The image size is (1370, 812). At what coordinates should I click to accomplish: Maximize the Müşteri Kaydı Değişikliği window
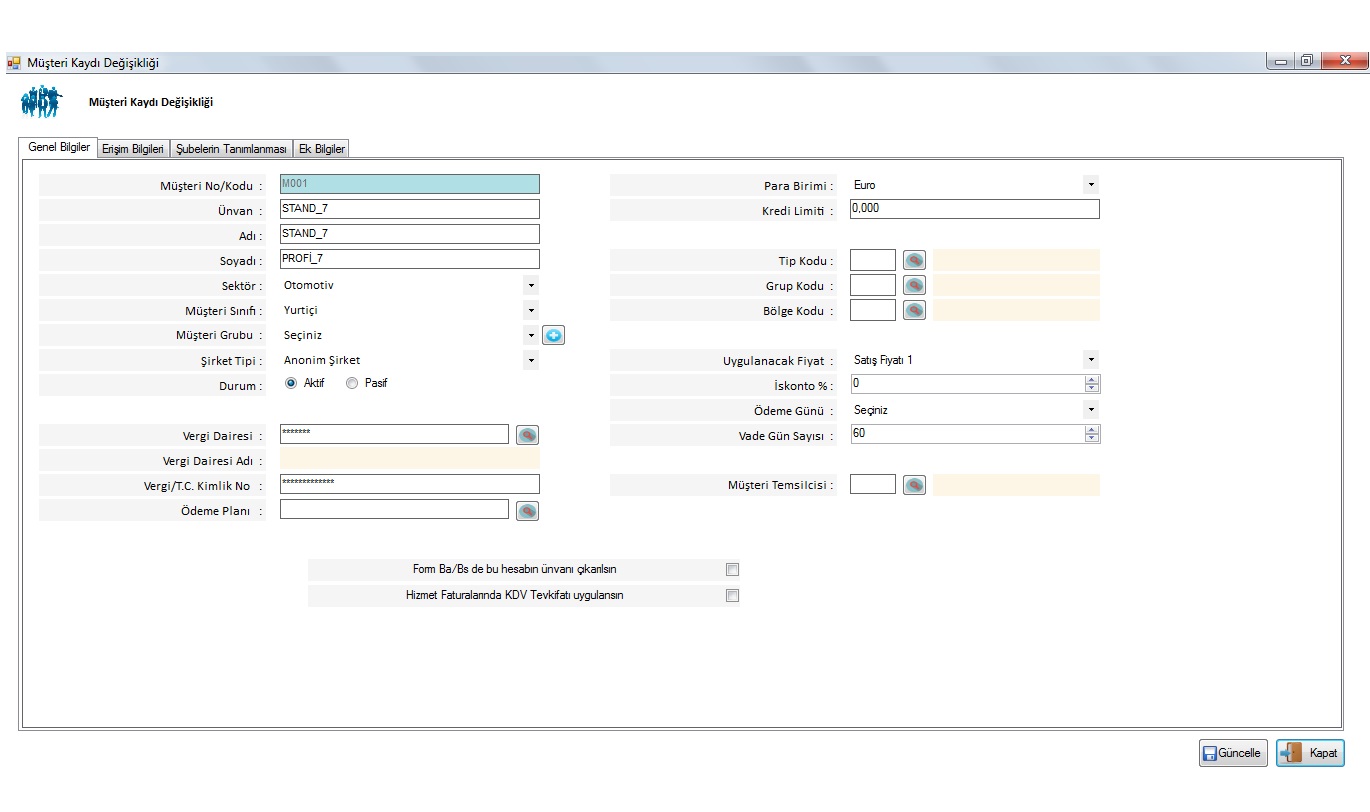[x=1307, y=62]
